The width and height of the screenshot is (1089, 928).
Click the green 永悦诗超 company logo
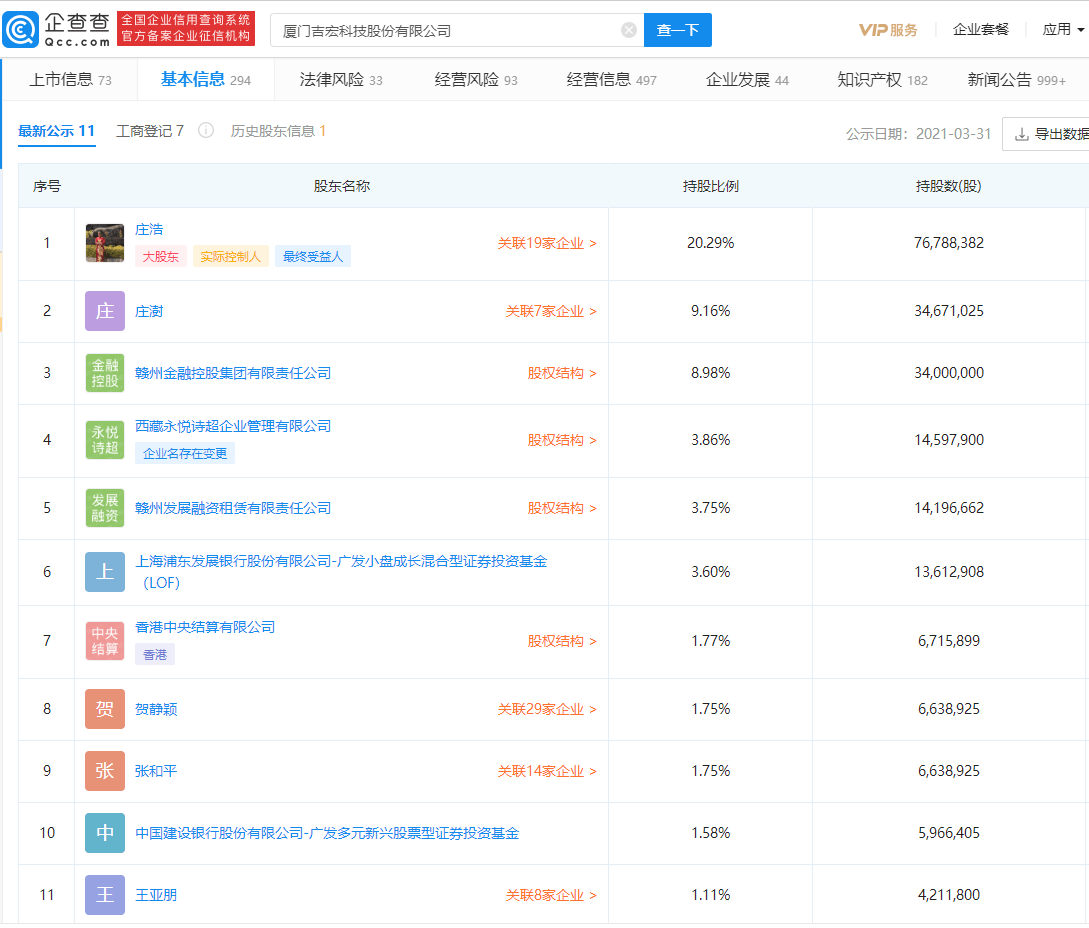tap(105, 440)
